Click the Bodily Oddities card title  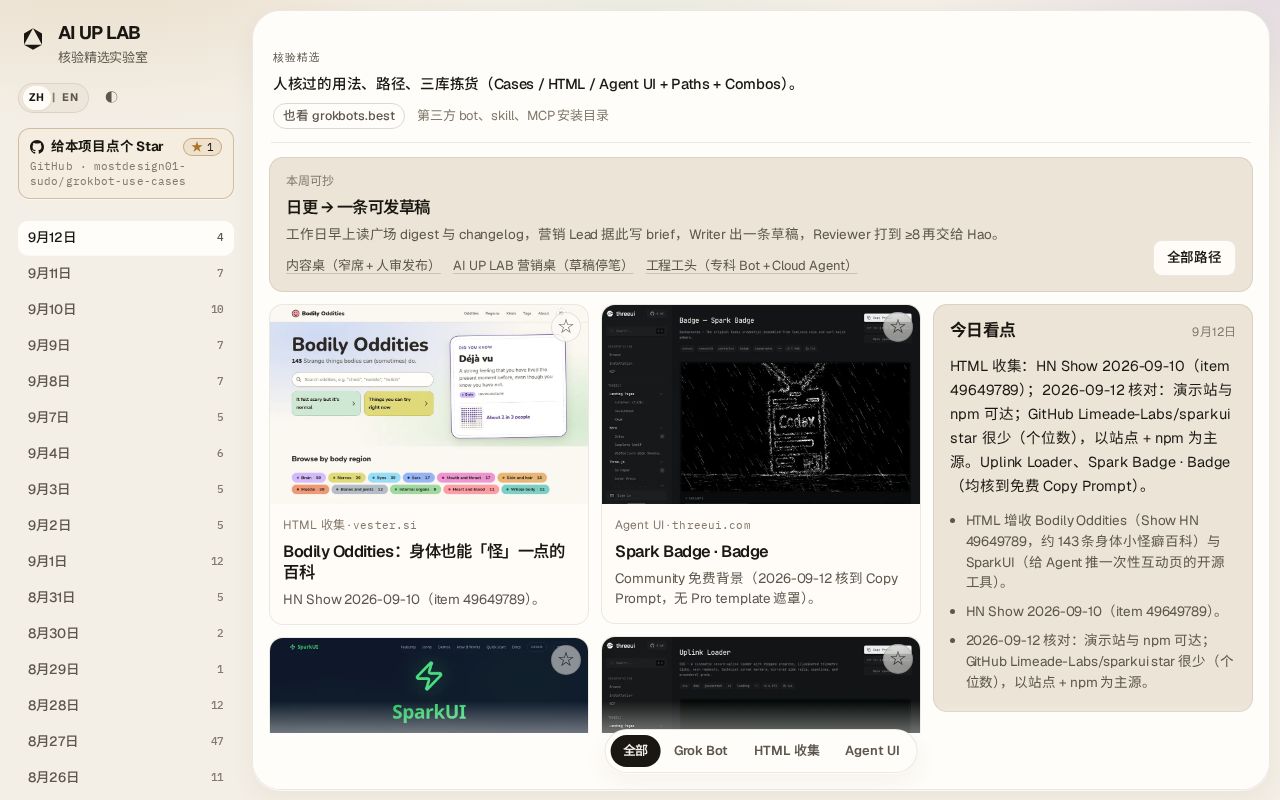424,562
